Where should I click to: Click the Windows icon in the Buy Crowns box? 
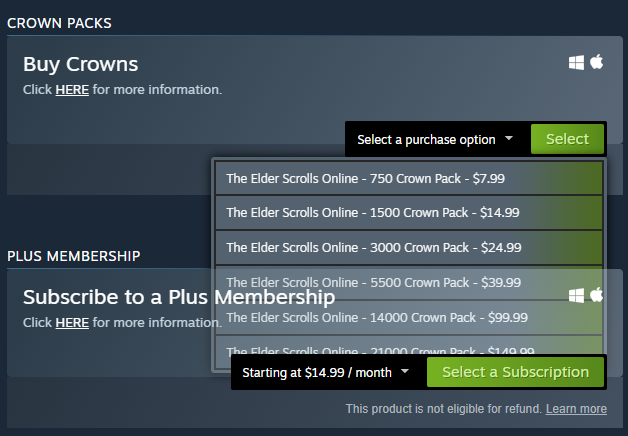click(x=576, y=62)
